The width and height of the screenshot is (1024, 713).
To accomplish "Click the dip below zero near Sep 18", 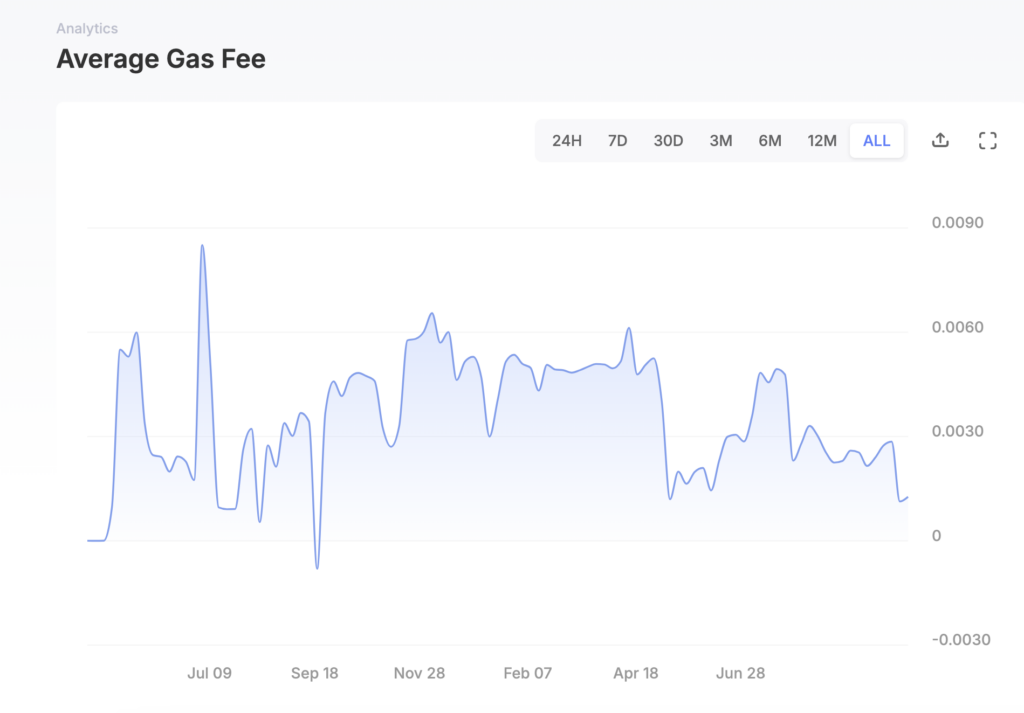I will pyautogui.click(x=318, y=566).
